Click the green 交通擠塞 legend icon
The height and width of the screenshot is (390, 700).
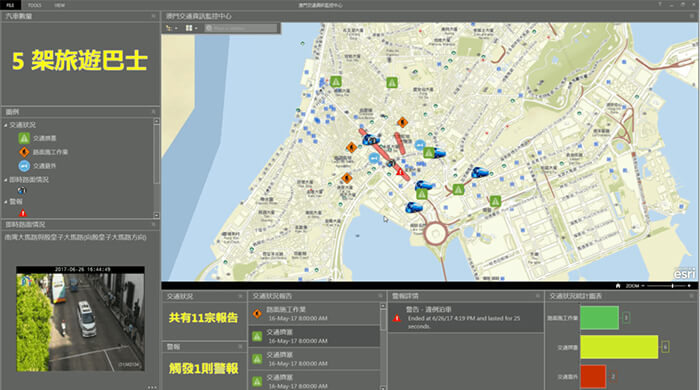pos(24,138)
